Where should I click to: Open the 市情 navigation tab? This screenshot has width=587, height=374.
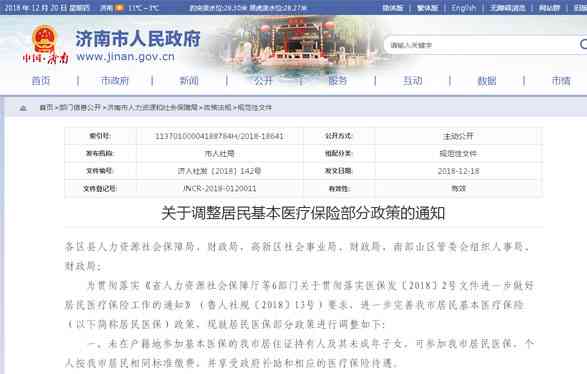coord(561,80)
